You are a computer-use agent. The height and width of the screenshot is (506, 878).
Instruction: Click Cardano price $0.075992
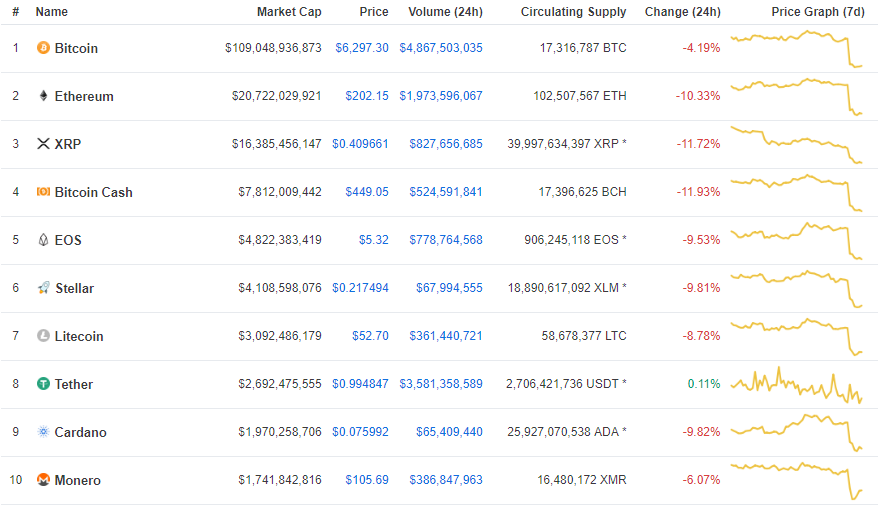pyautogui.click(x=360, y=432)
